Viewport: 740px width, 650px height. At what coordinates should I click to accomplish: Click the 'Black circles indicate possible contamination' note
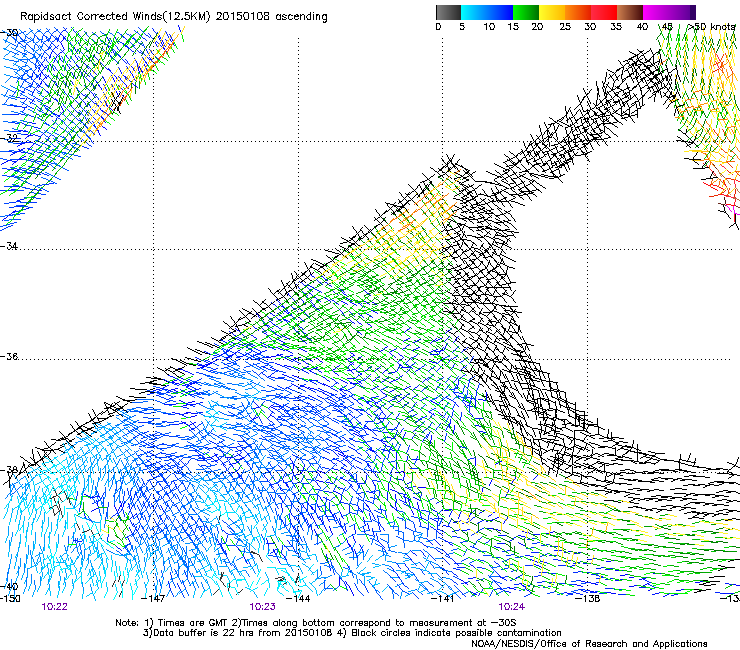(x=456, y=633)
